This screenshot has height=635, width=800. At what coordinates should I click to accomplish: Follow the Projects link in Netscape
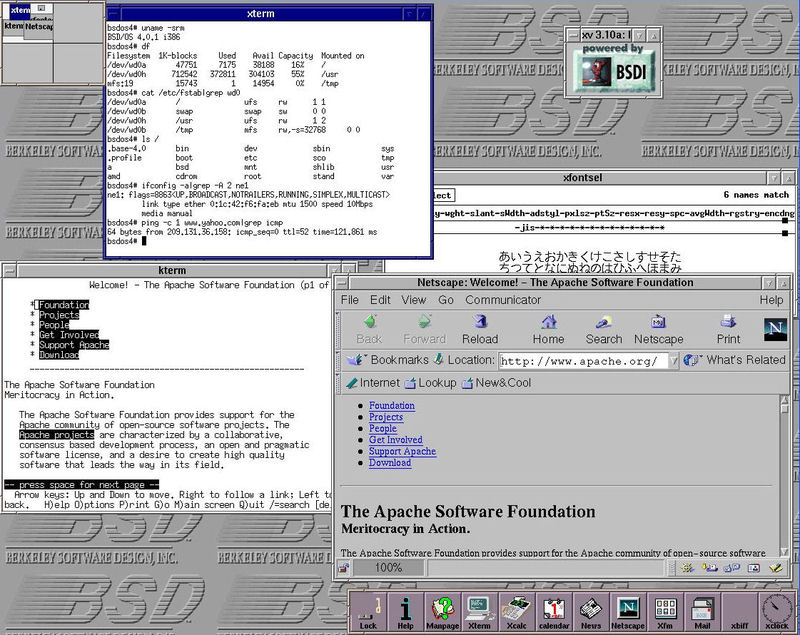click(386, 417)
